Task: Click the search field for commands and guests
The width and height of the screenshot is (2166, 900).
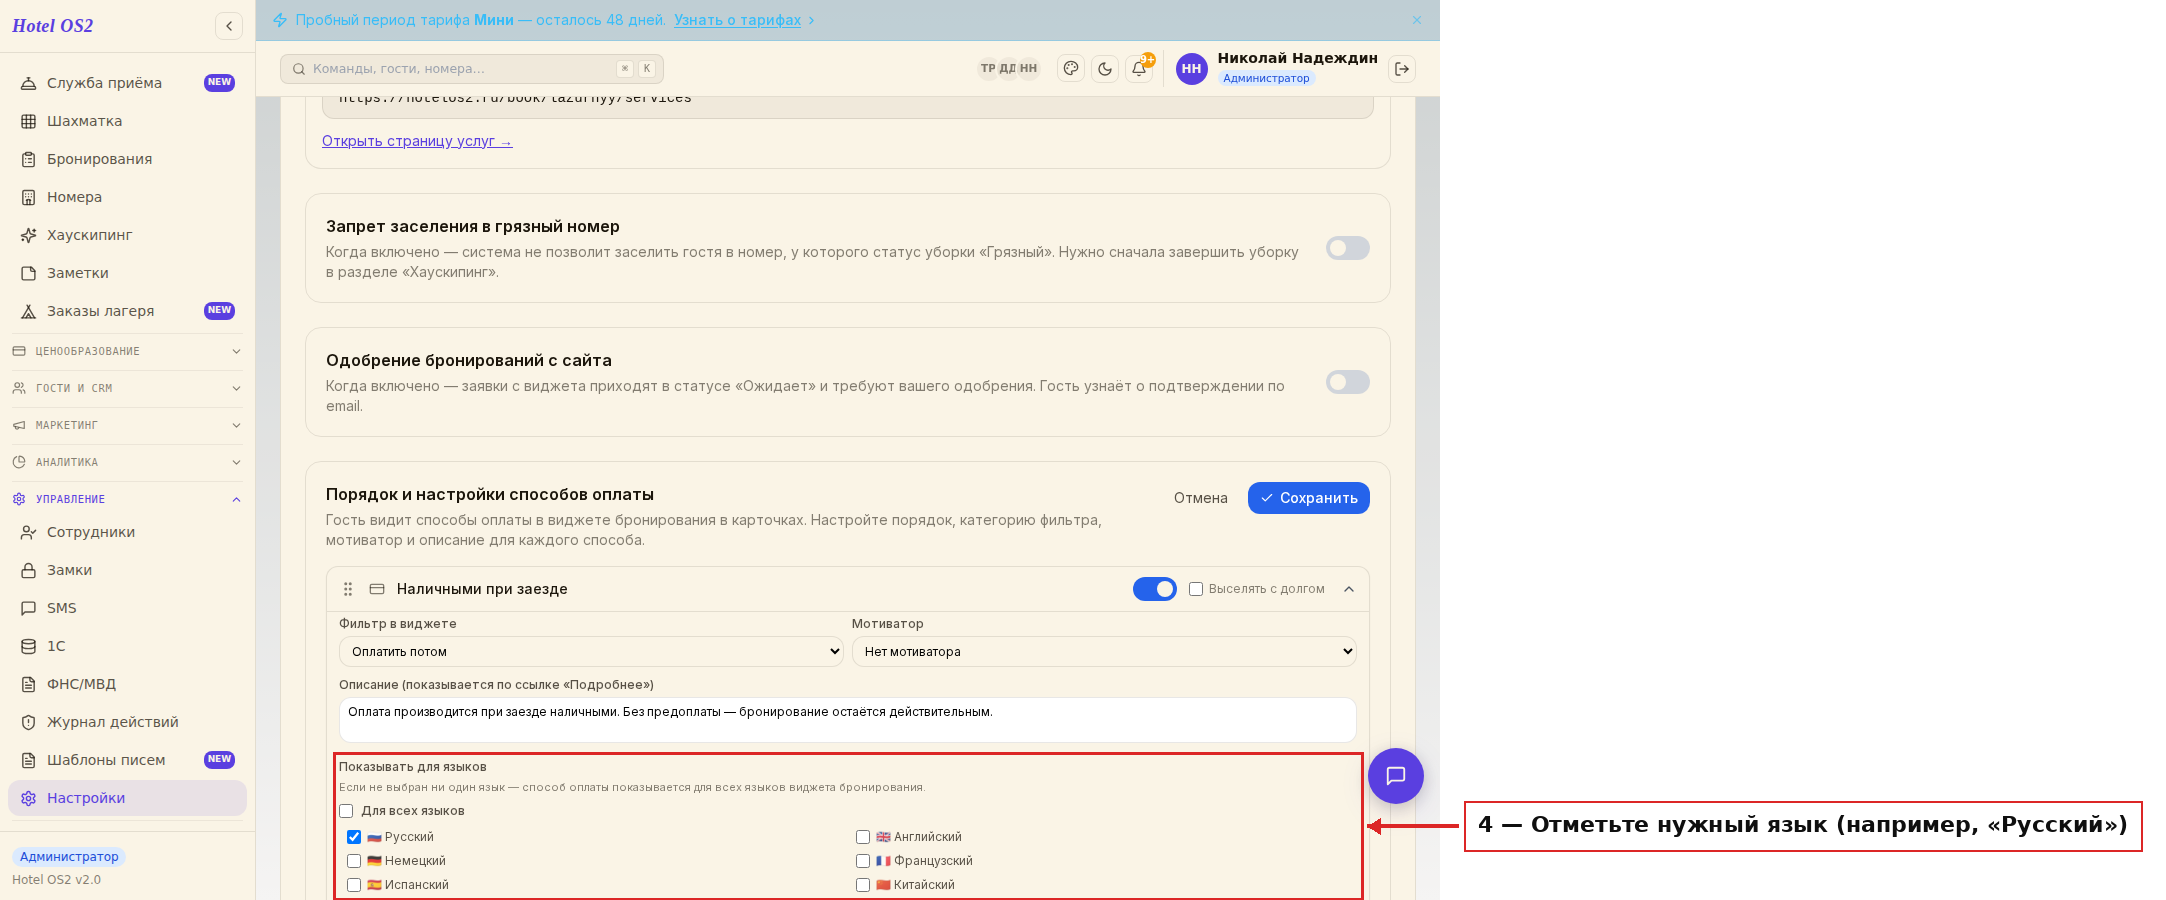Action: coord(472,69)
